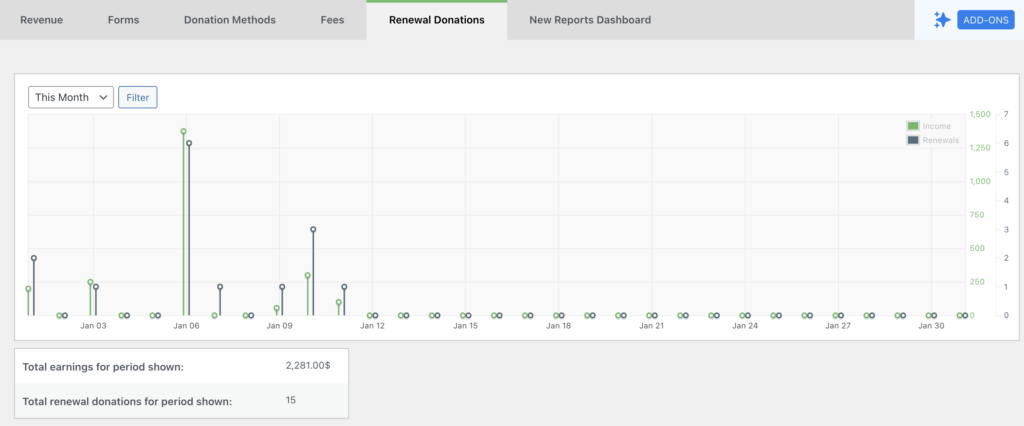
Task: Click the tallest dark renewals peak marker
Action: [189, 143]
